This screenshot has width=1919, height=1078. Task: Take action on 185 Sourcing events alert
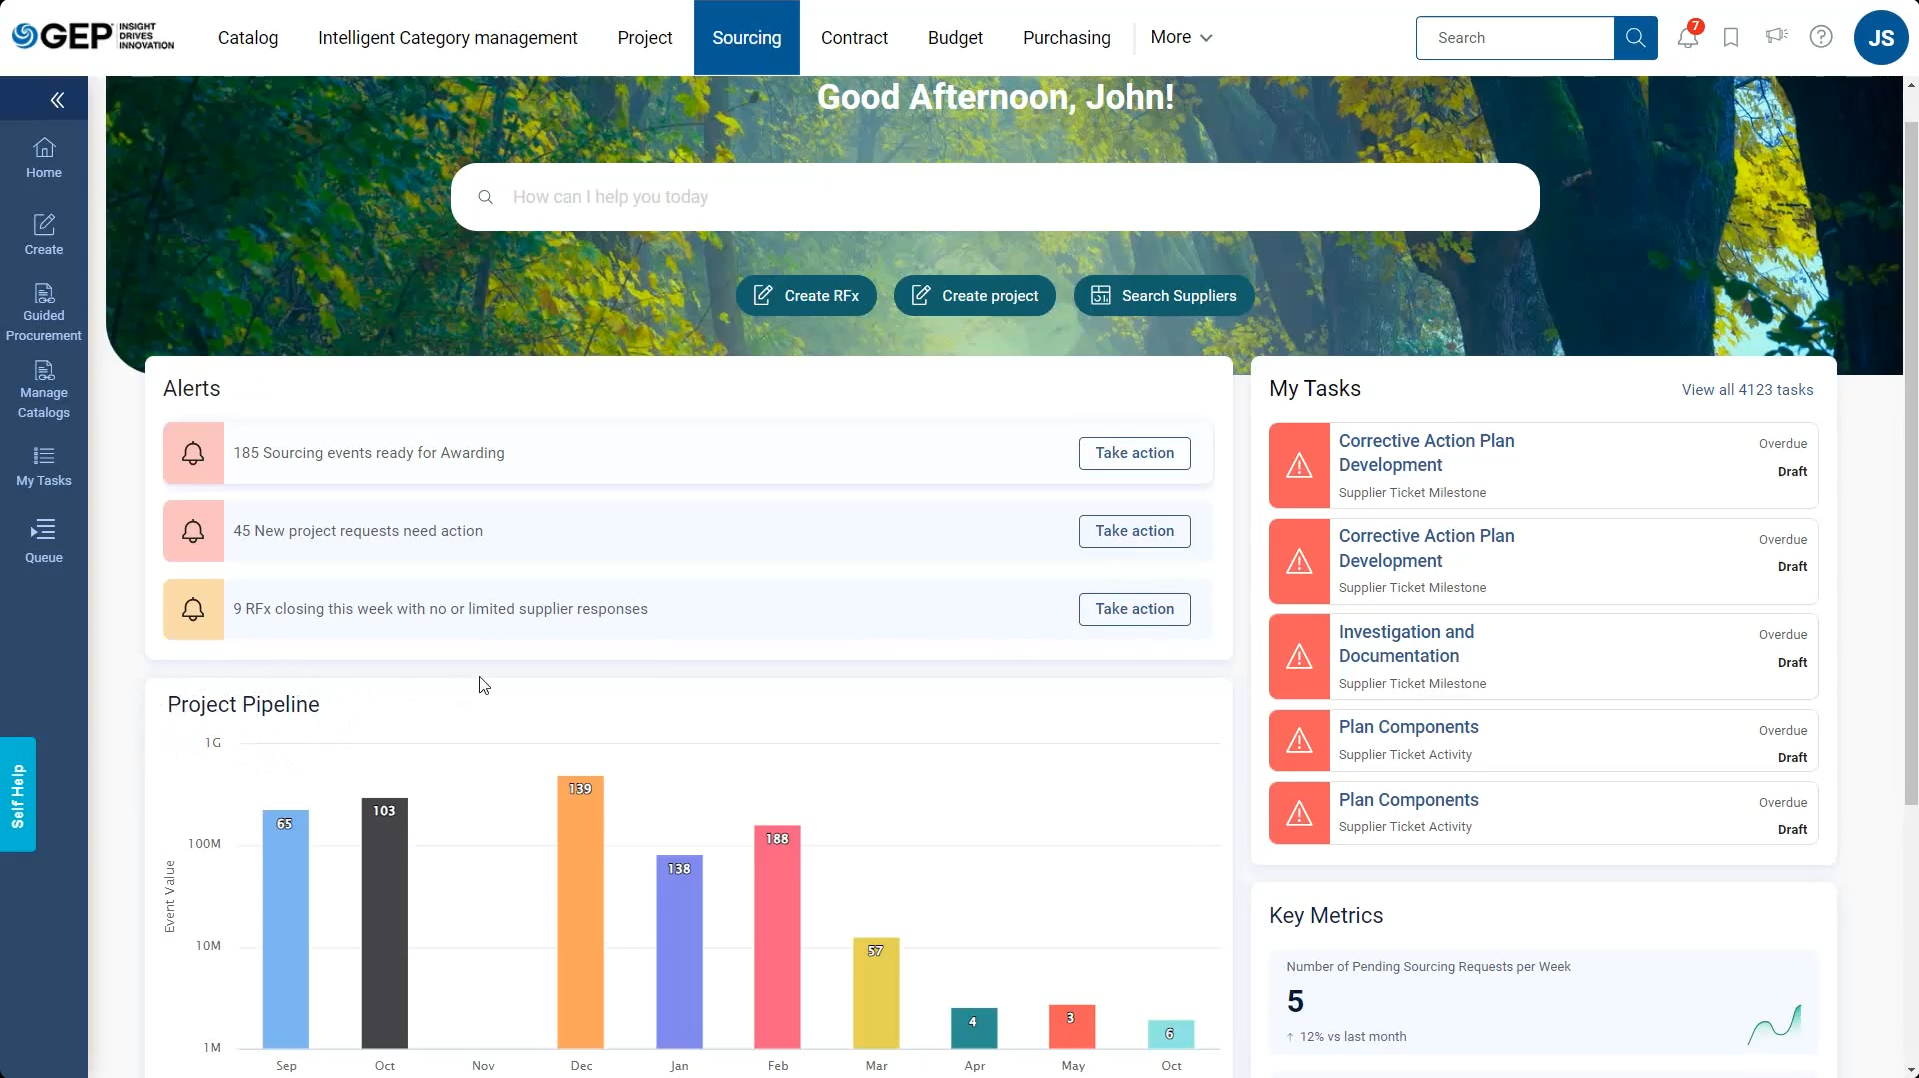tap(1134, 453)
